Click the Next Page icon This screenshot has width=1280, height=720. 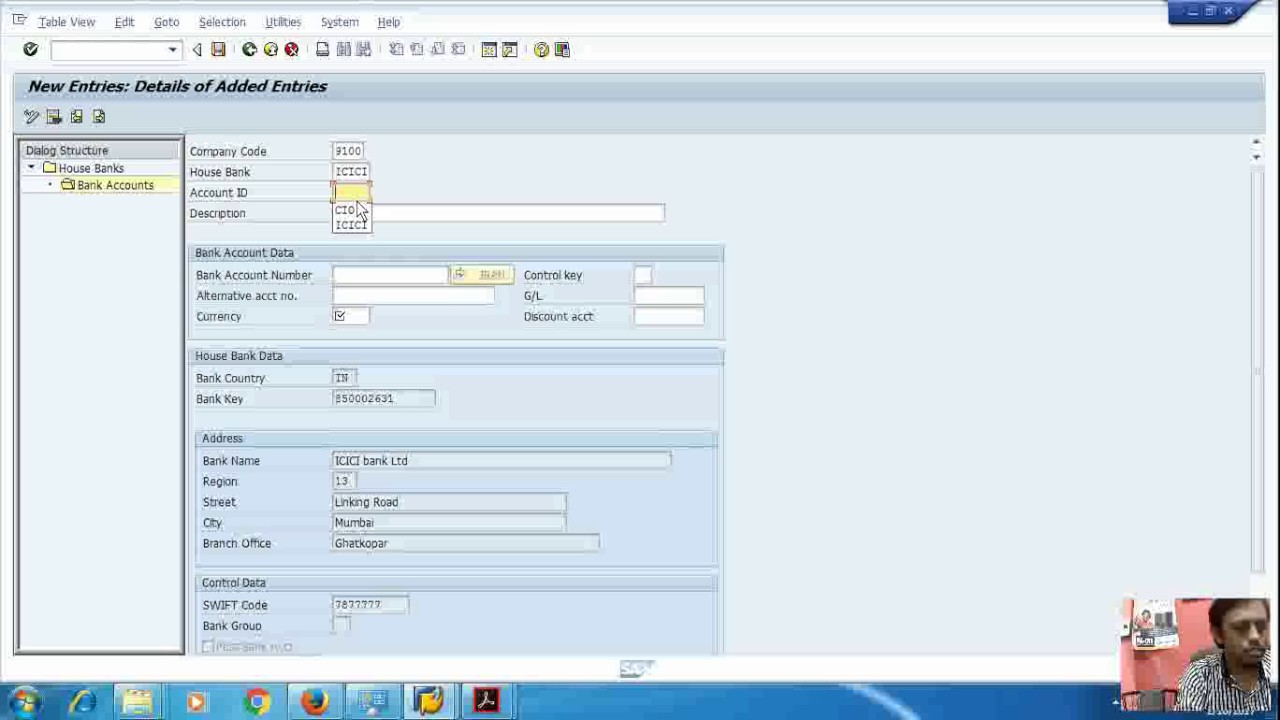(x=438, y=49)
